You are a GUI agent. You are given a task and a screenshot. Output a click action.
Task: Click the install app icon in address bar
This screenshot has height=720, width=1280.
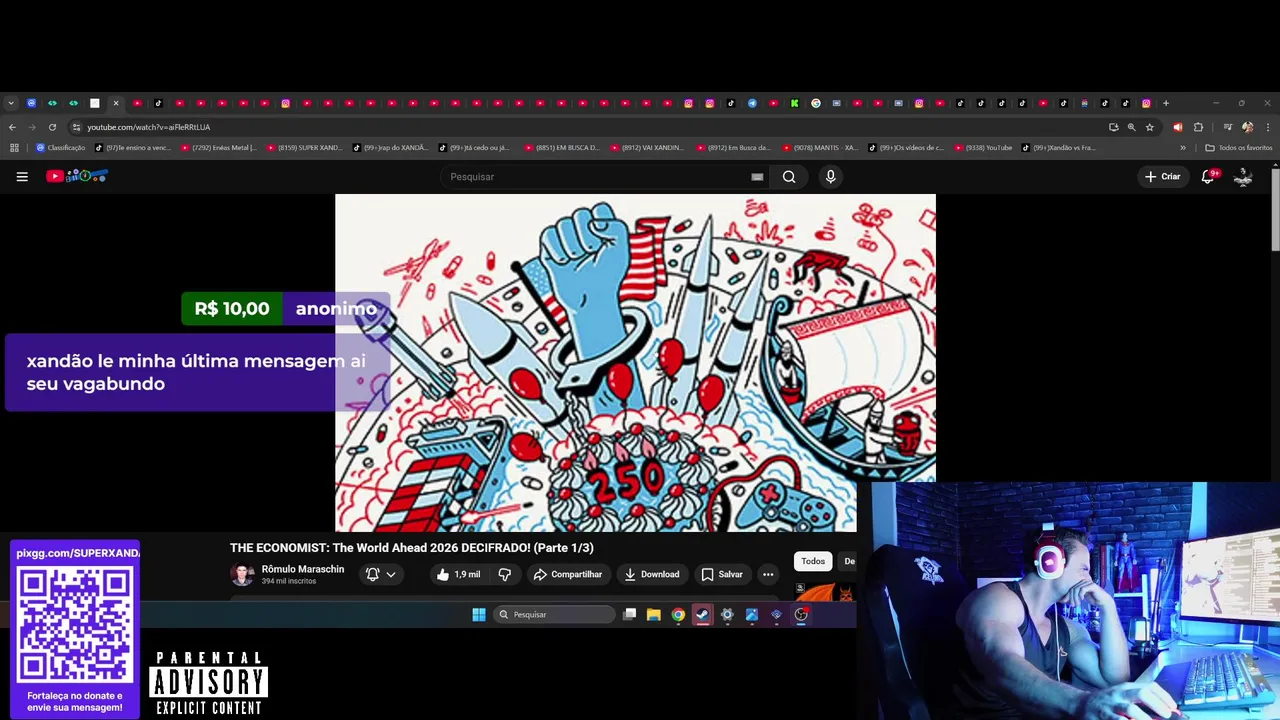tap(1113, 127)
